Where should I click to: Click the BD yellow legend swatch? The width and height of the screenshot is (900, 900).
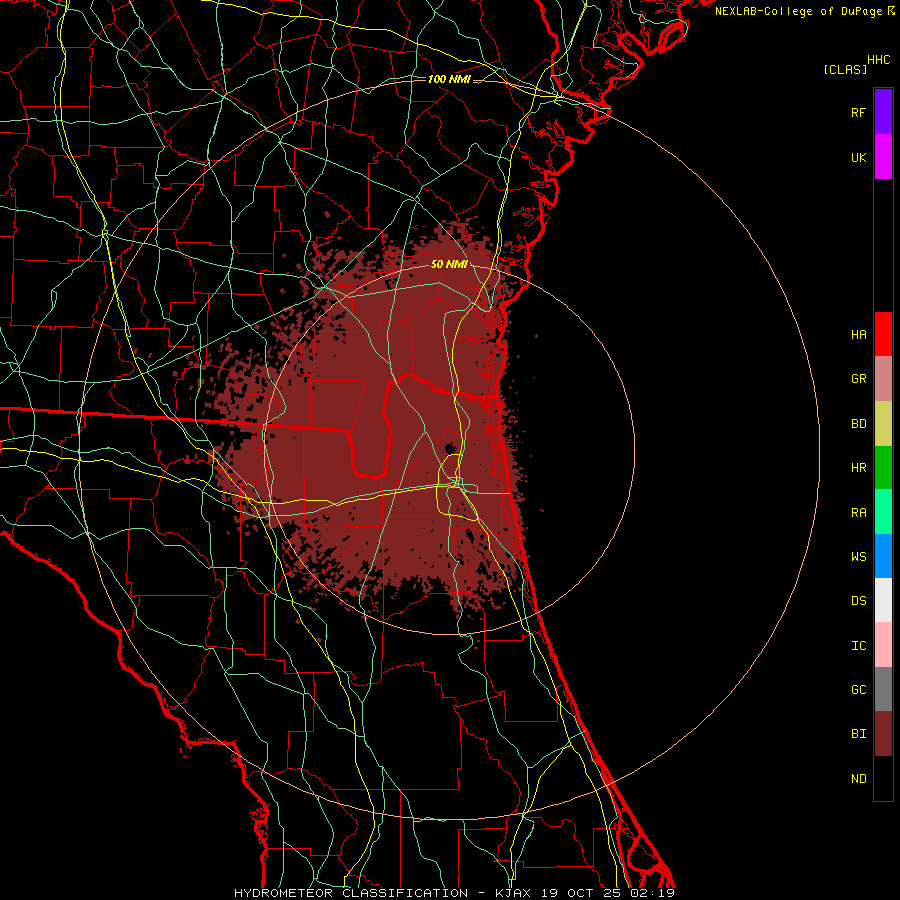883,424
